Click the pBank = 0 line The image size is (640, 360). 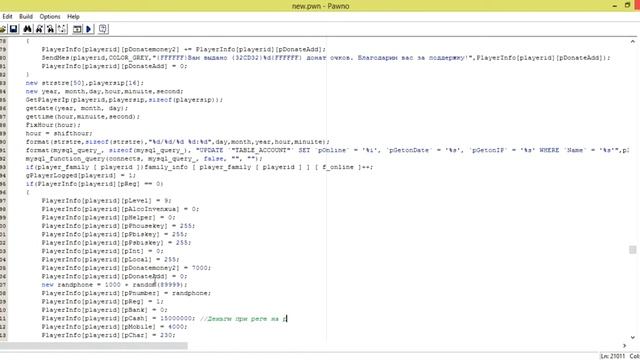click(x=104, y=310)
